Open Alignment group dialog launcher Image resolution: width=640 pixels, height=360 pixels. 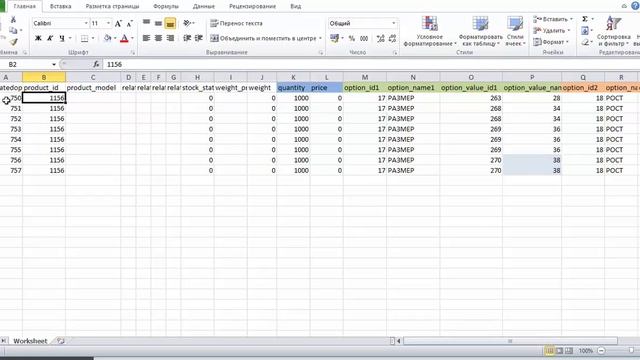pos(321,53)
